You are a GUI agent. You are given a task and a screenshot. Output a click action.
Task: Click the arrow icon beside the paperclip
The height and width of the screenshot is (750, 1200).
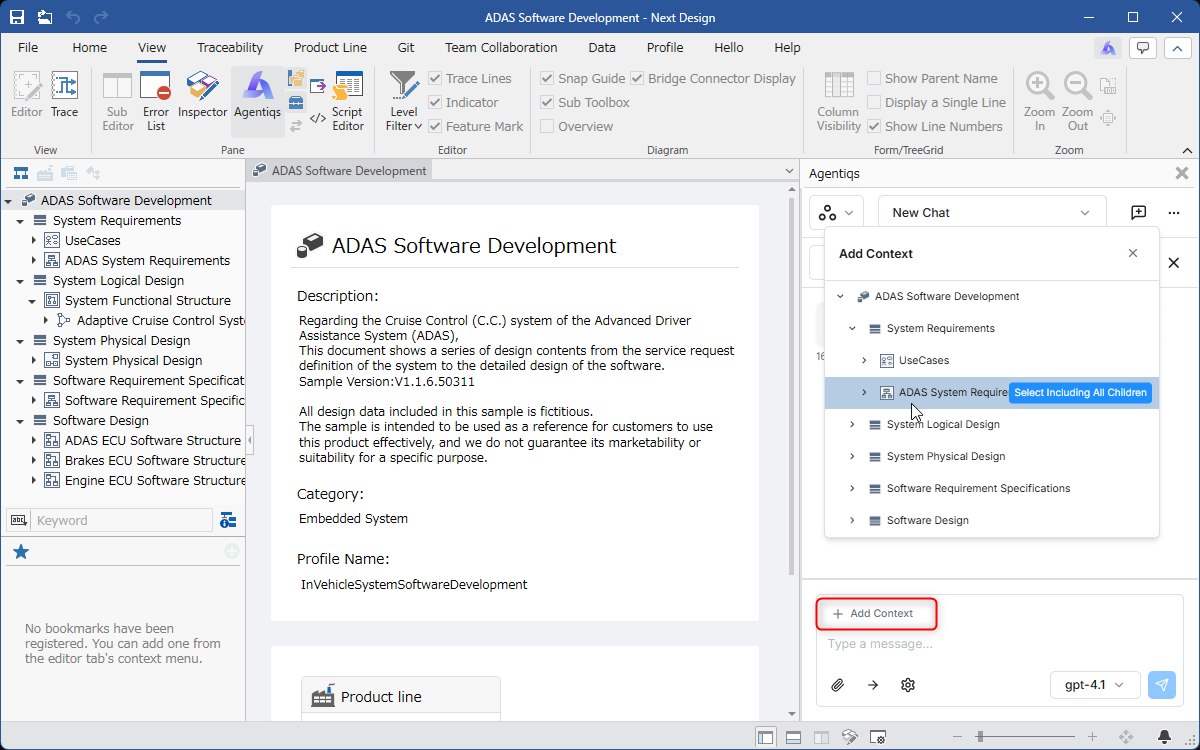[873, 685]
